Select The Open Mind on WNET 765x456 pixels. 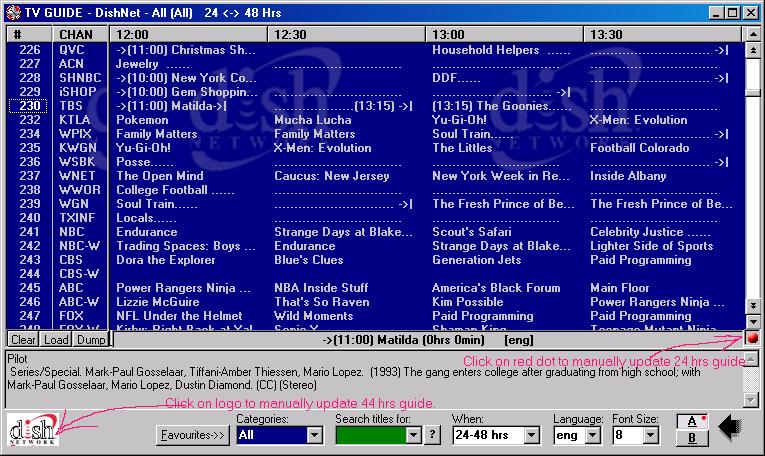tap(160, 176)
